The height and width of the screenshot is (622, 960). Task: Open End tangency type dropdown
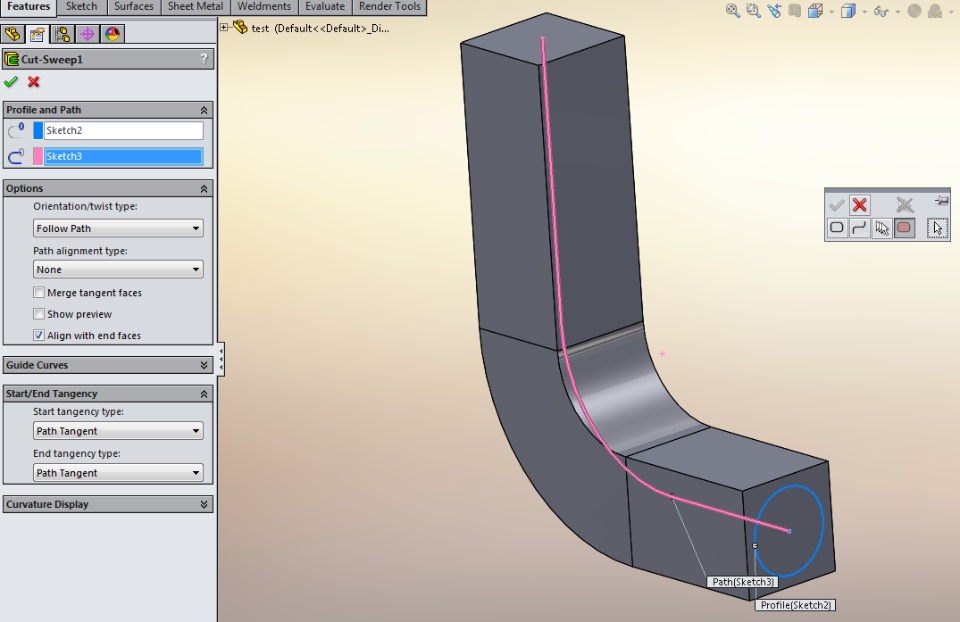coord(118,473)
